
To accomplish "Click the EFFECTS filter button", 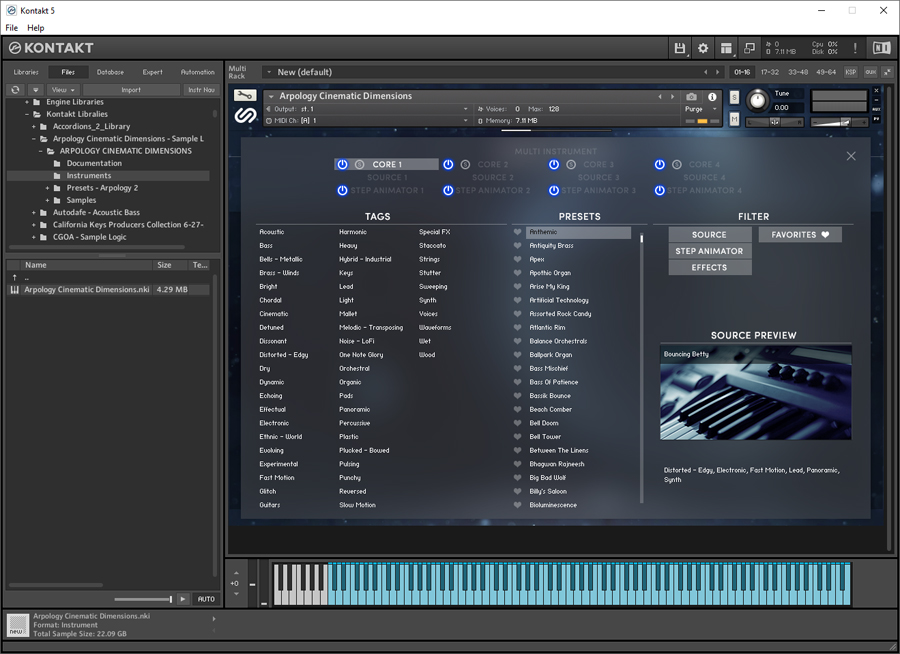I will point(709,268).
